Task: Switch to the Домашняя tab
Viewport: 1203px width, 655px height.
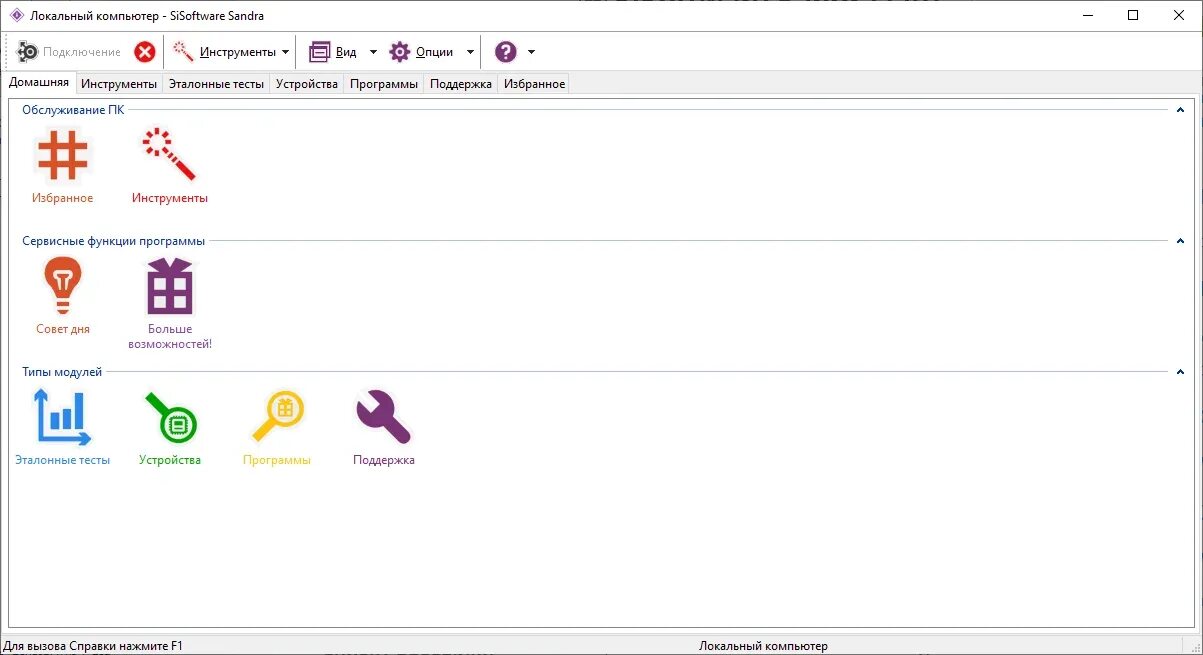Action: coord(39,83)
